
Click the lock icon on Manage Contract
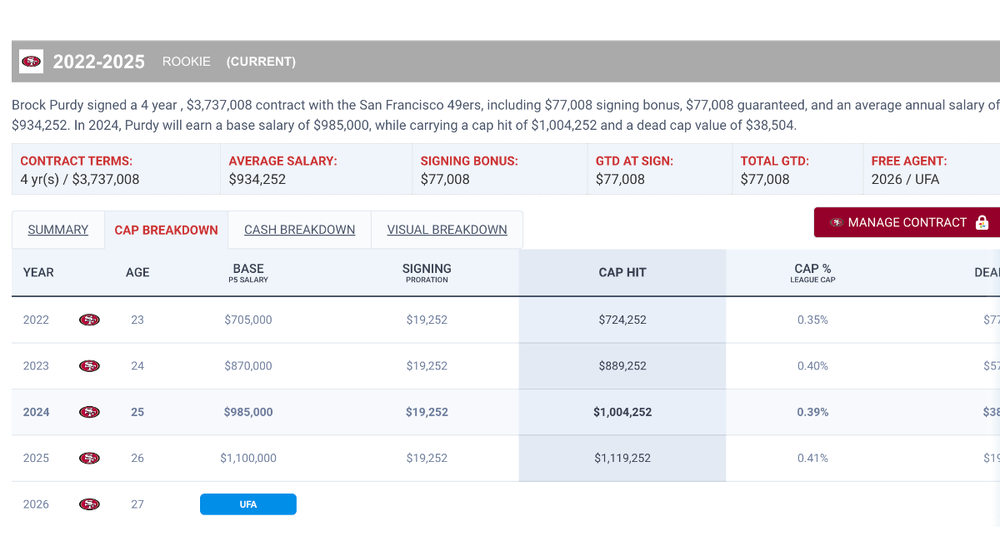[981, 223]
